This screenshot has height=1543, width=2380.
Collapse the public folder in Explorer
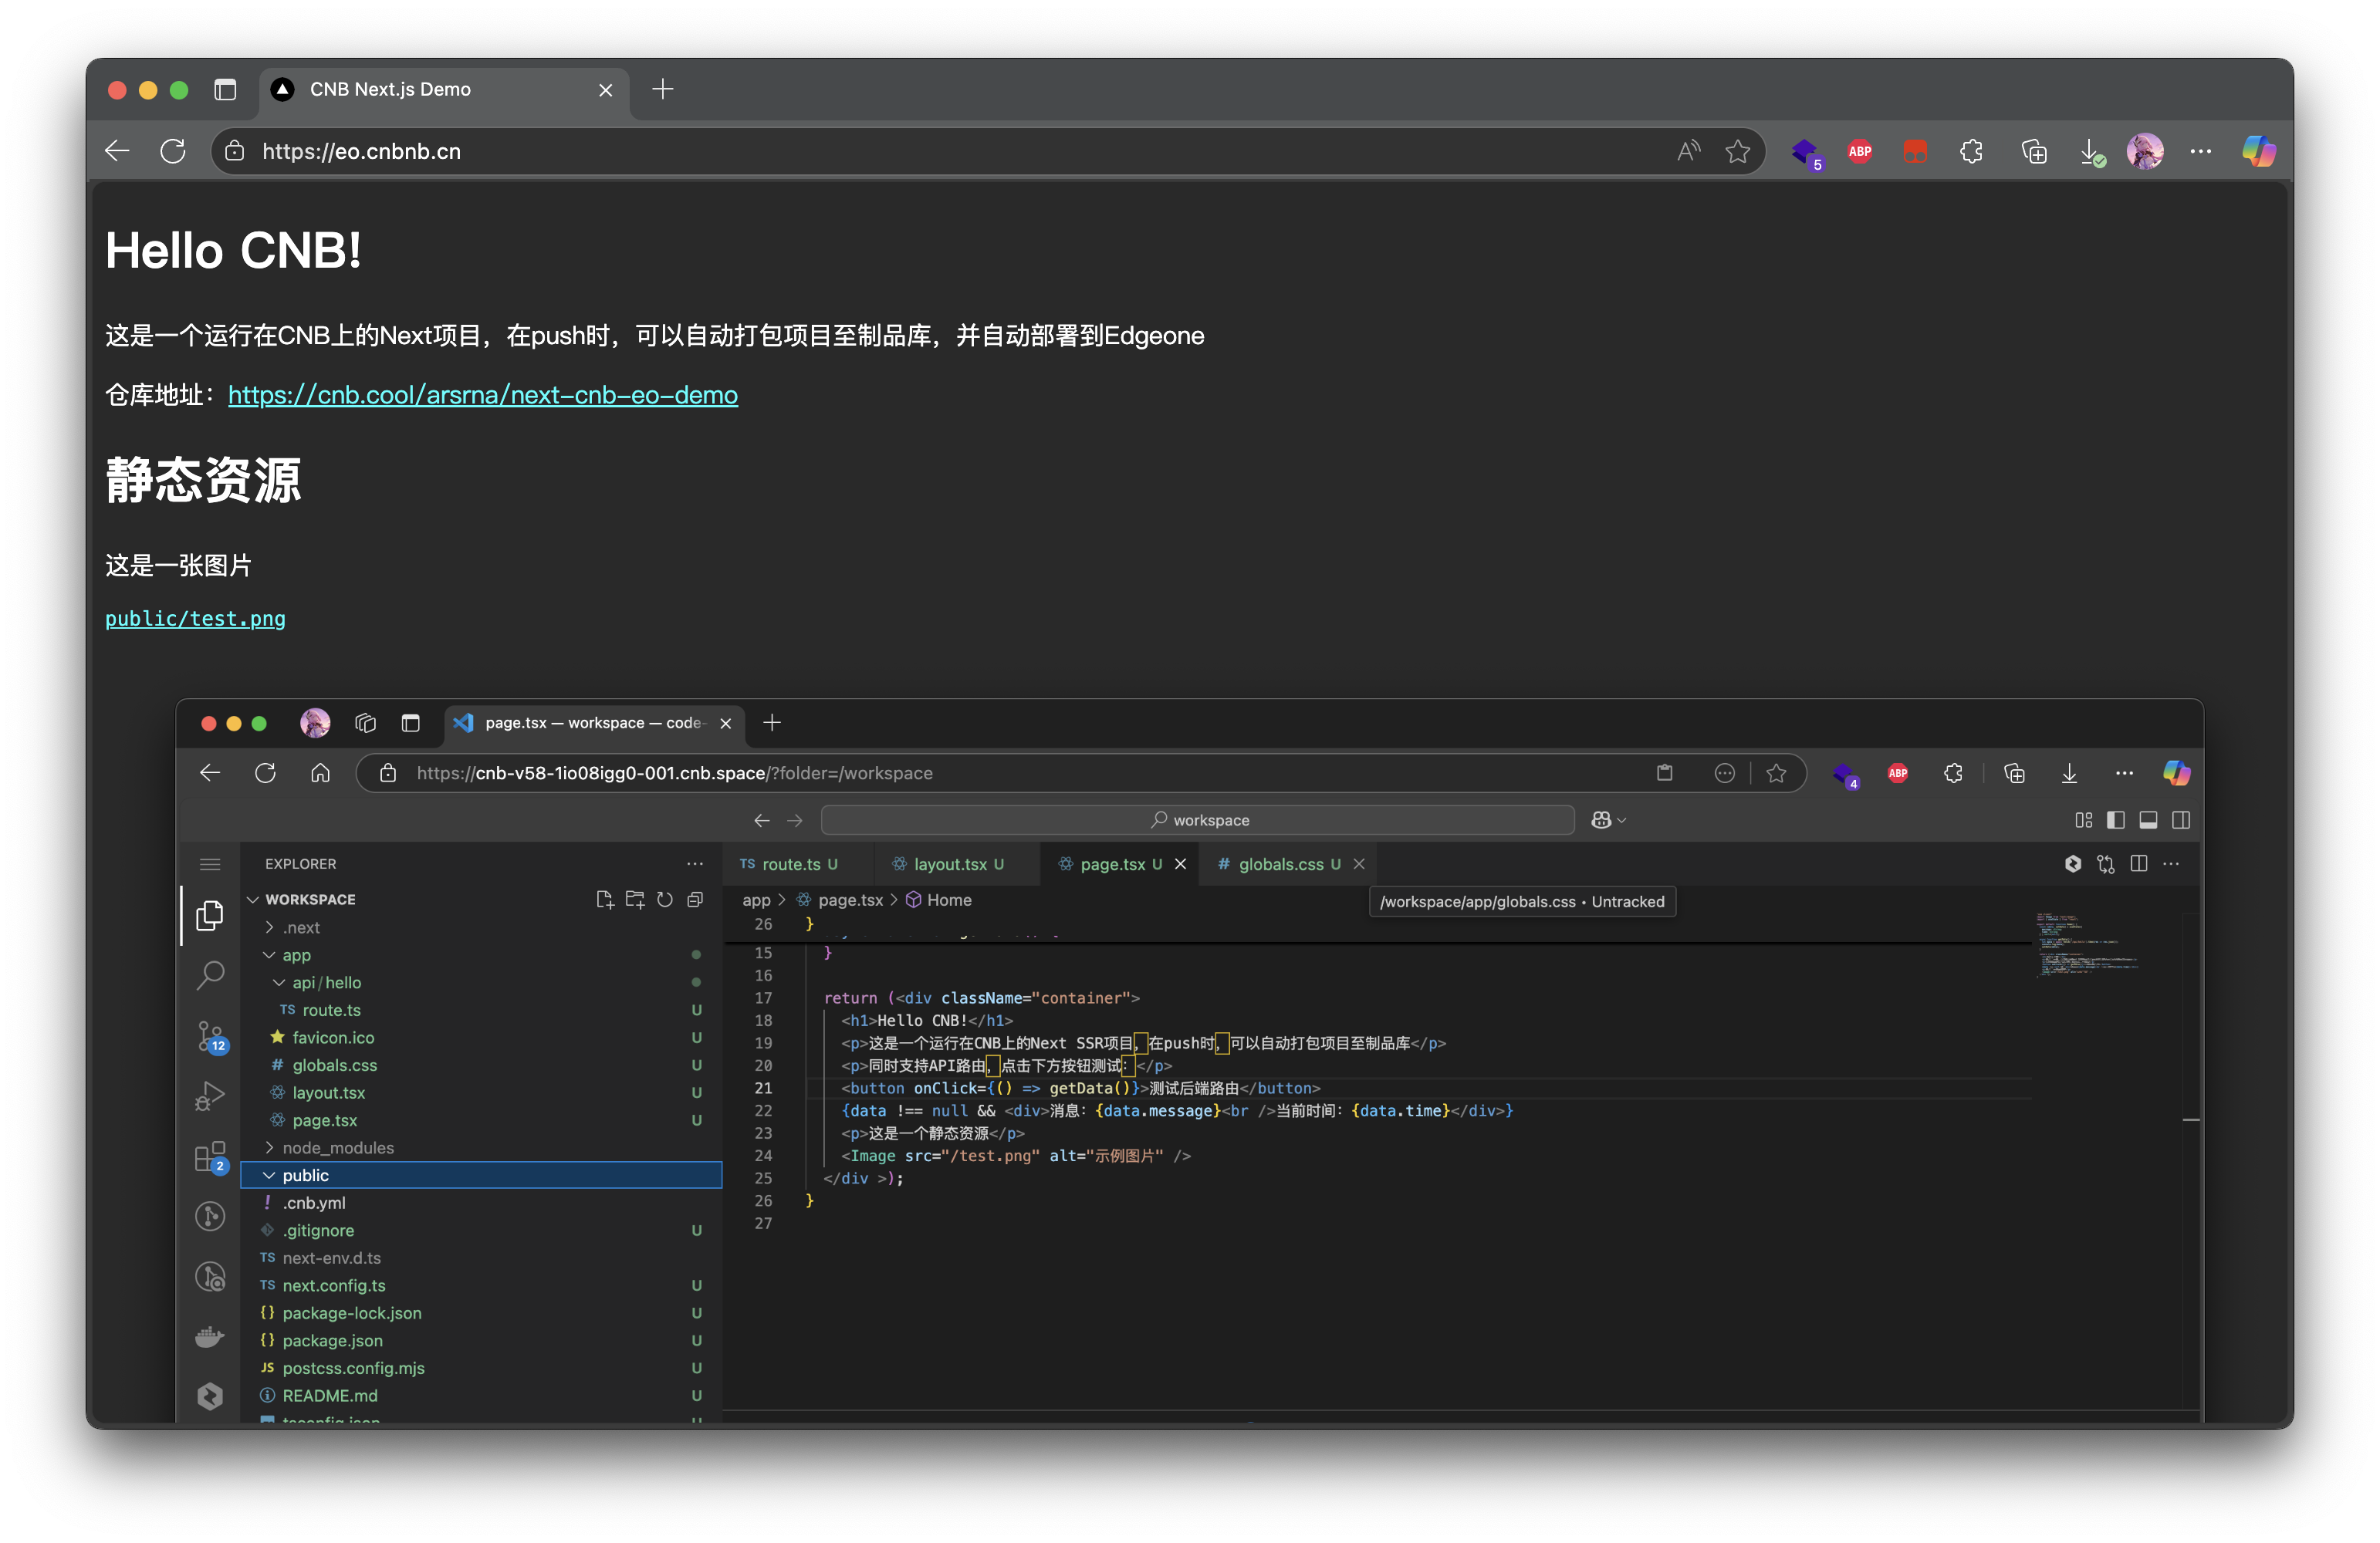[x=305, y=1175]
